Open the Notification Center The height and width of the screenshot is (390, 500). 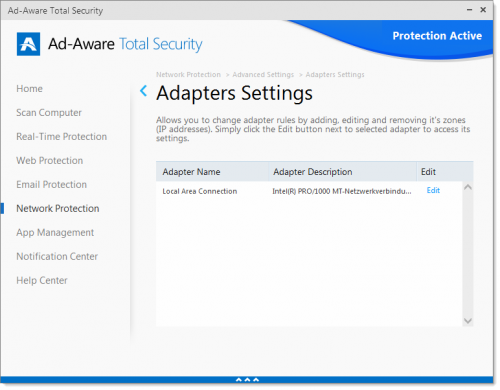pos(57,257)
